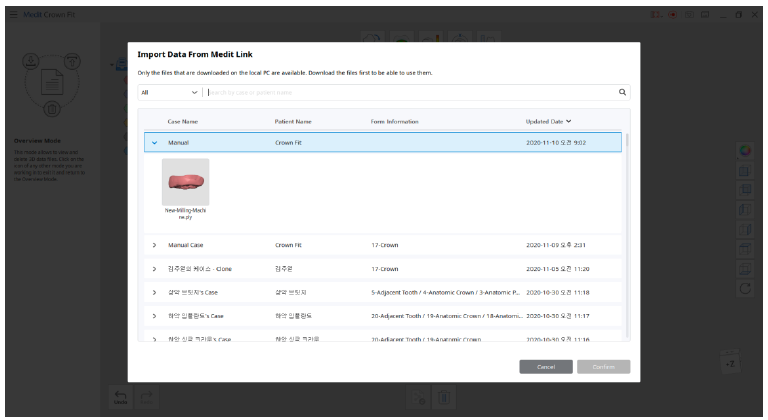Screen dimensions: 768x420
Task: Click the 'New-Milling-Machine.ply' file name label
Action: tap(185, 214)
